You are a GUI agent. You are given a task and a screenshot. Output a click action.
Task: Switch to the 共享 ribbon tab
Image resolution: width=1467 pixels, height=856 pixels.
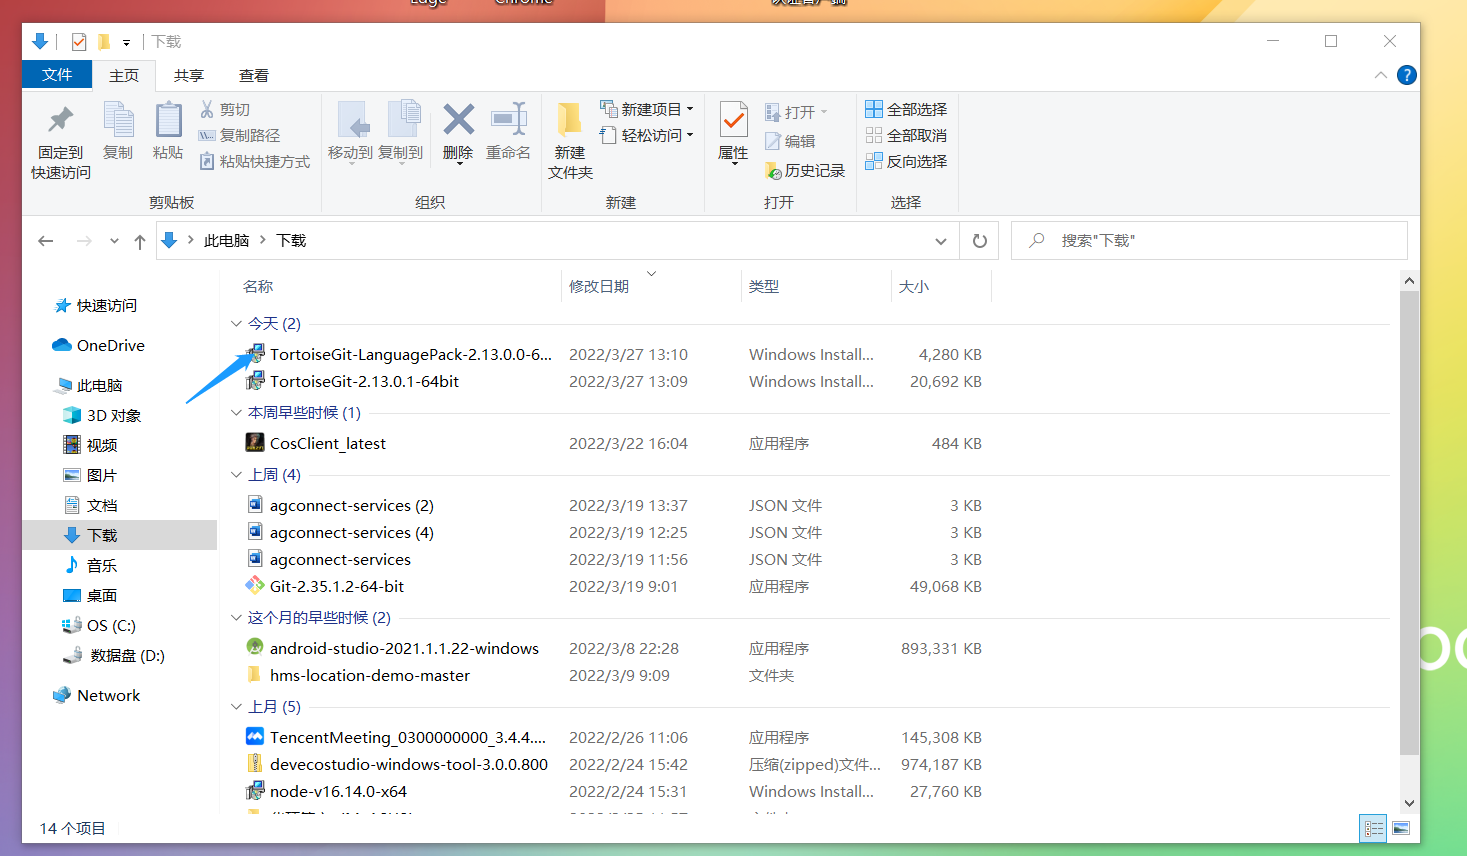coord(188,75)
